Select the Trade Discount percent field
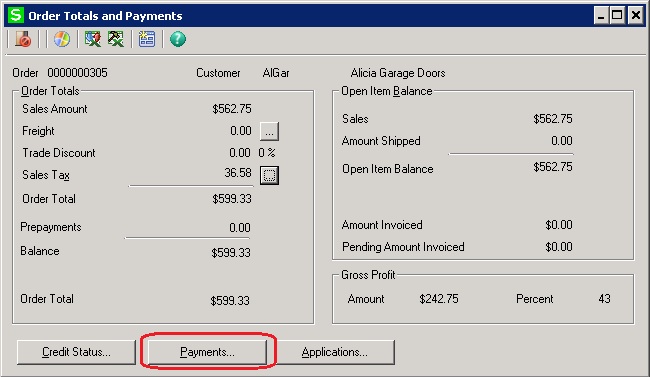Image resolution: width=650 pixels, height=377 pixels. pos(267,153)
